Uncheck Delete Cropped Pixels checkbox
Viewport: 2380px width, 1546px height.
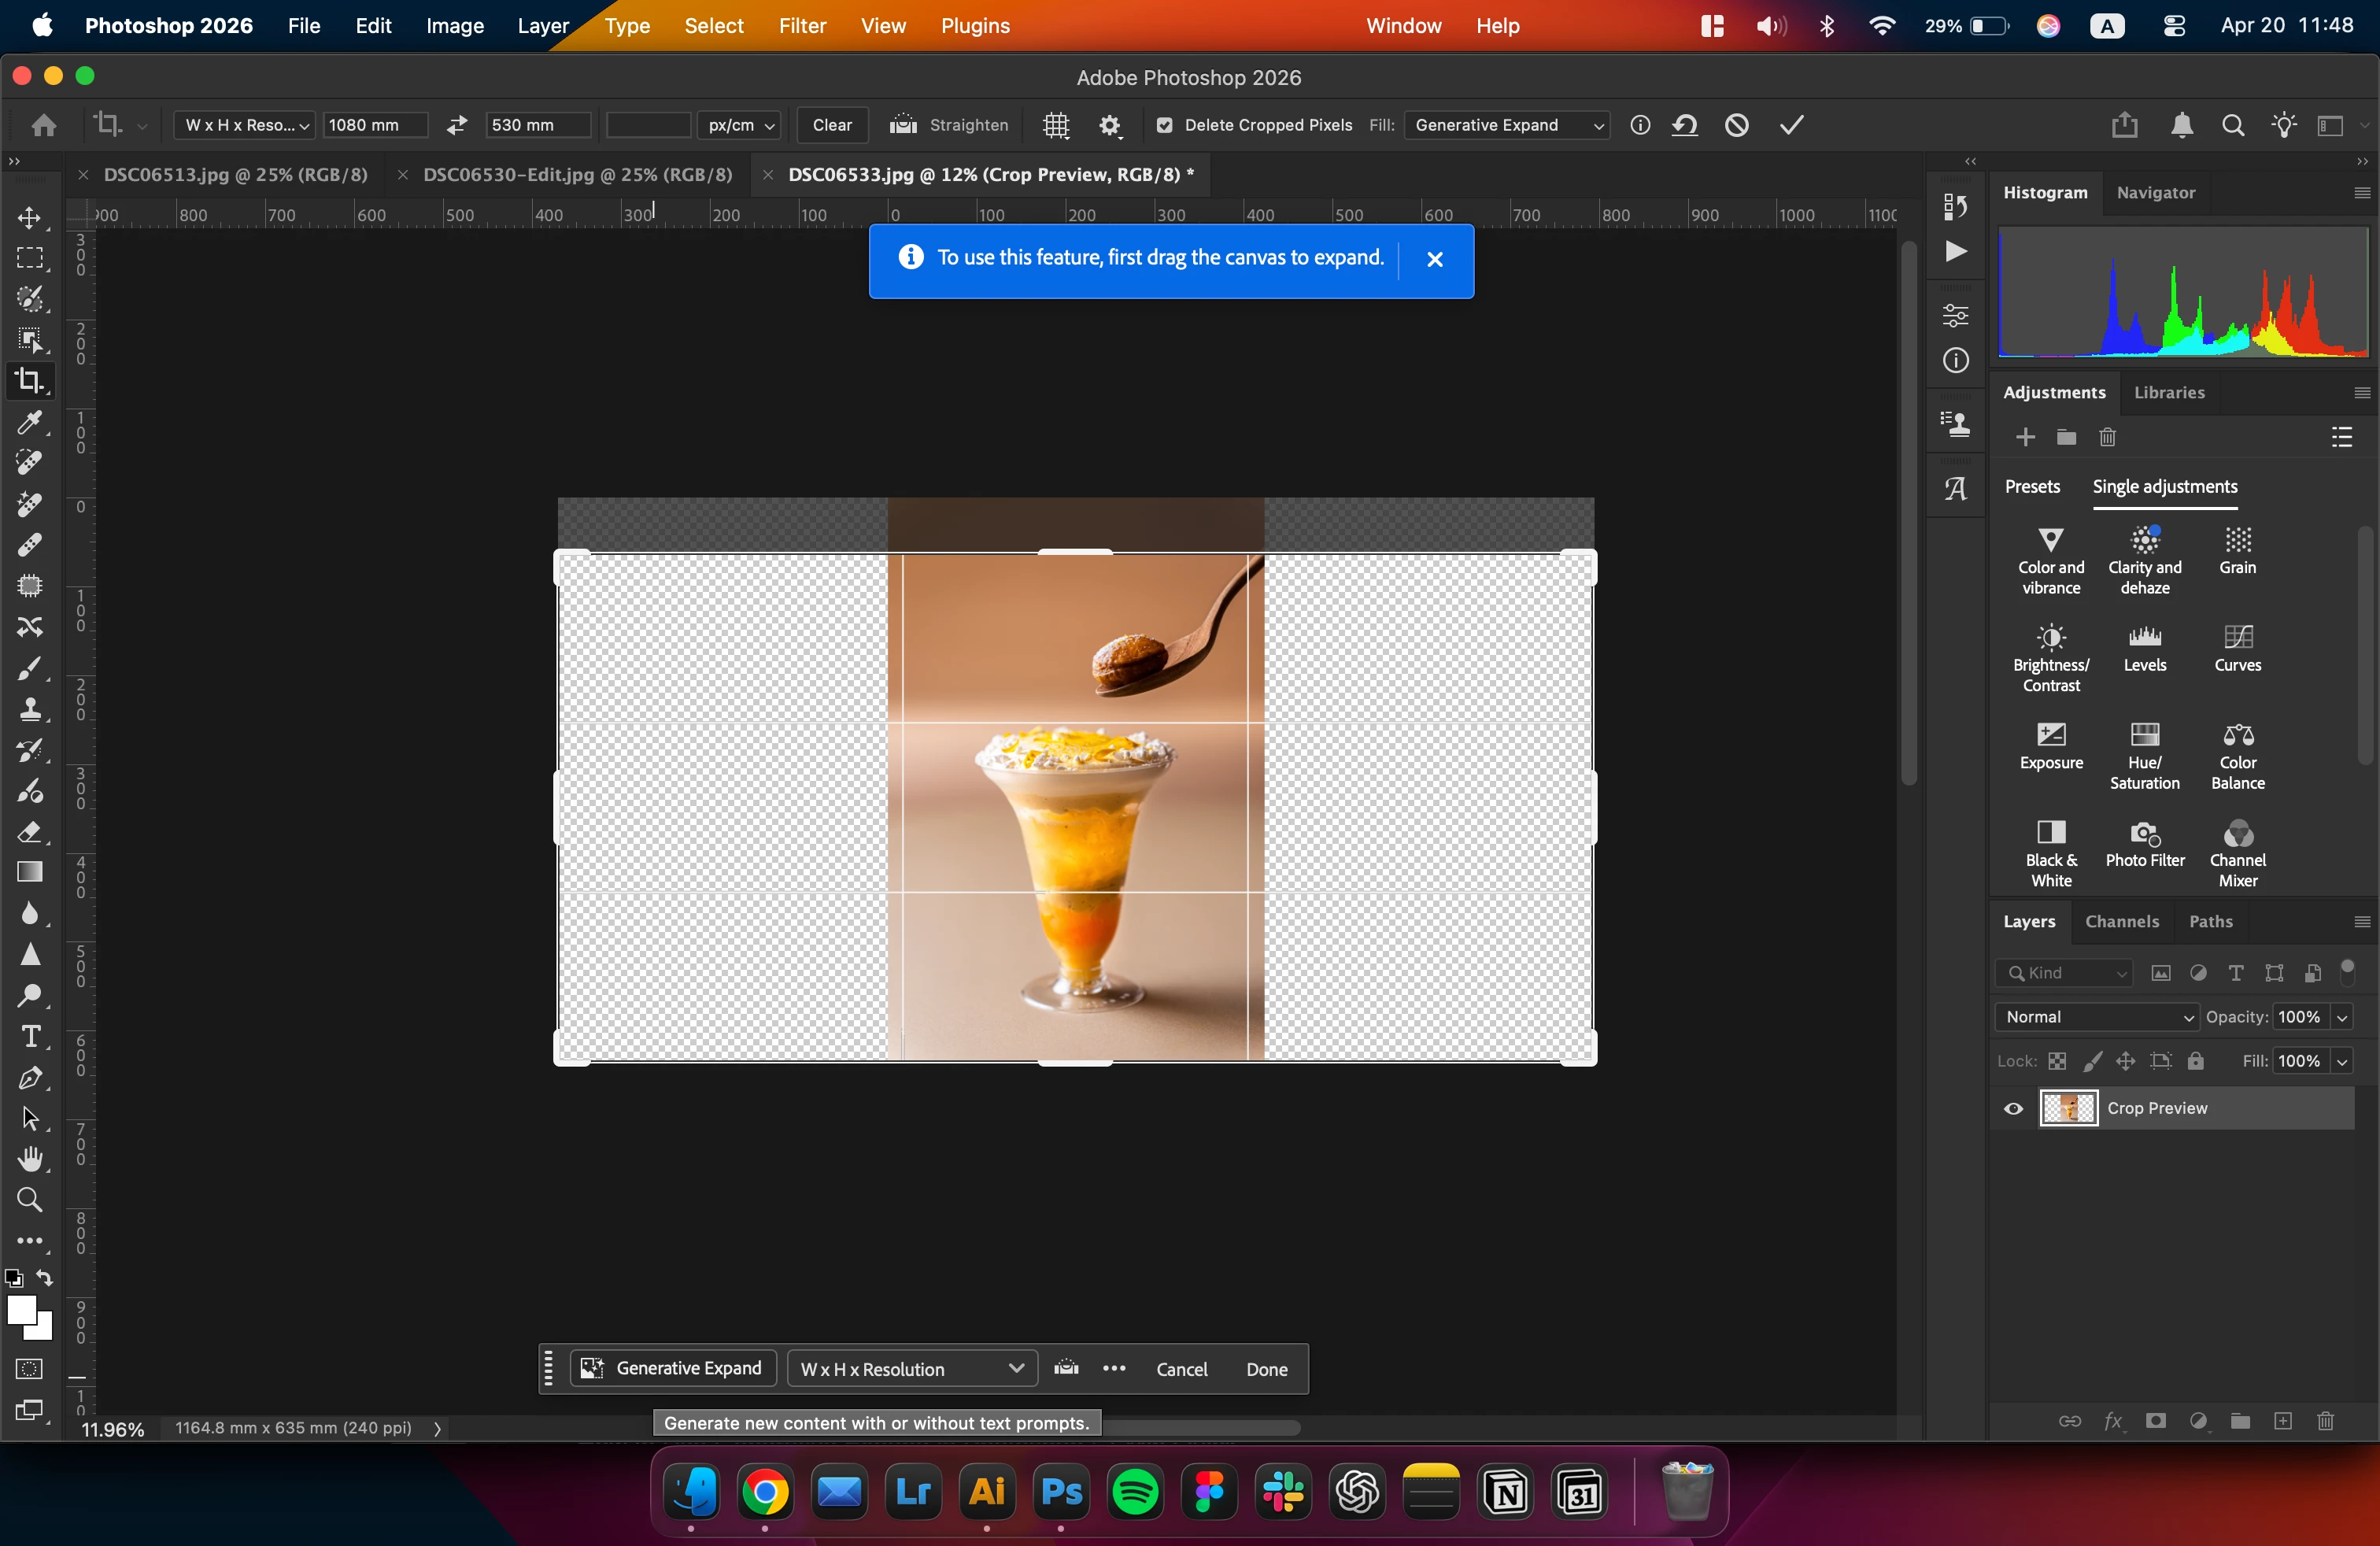(1164, 125)
